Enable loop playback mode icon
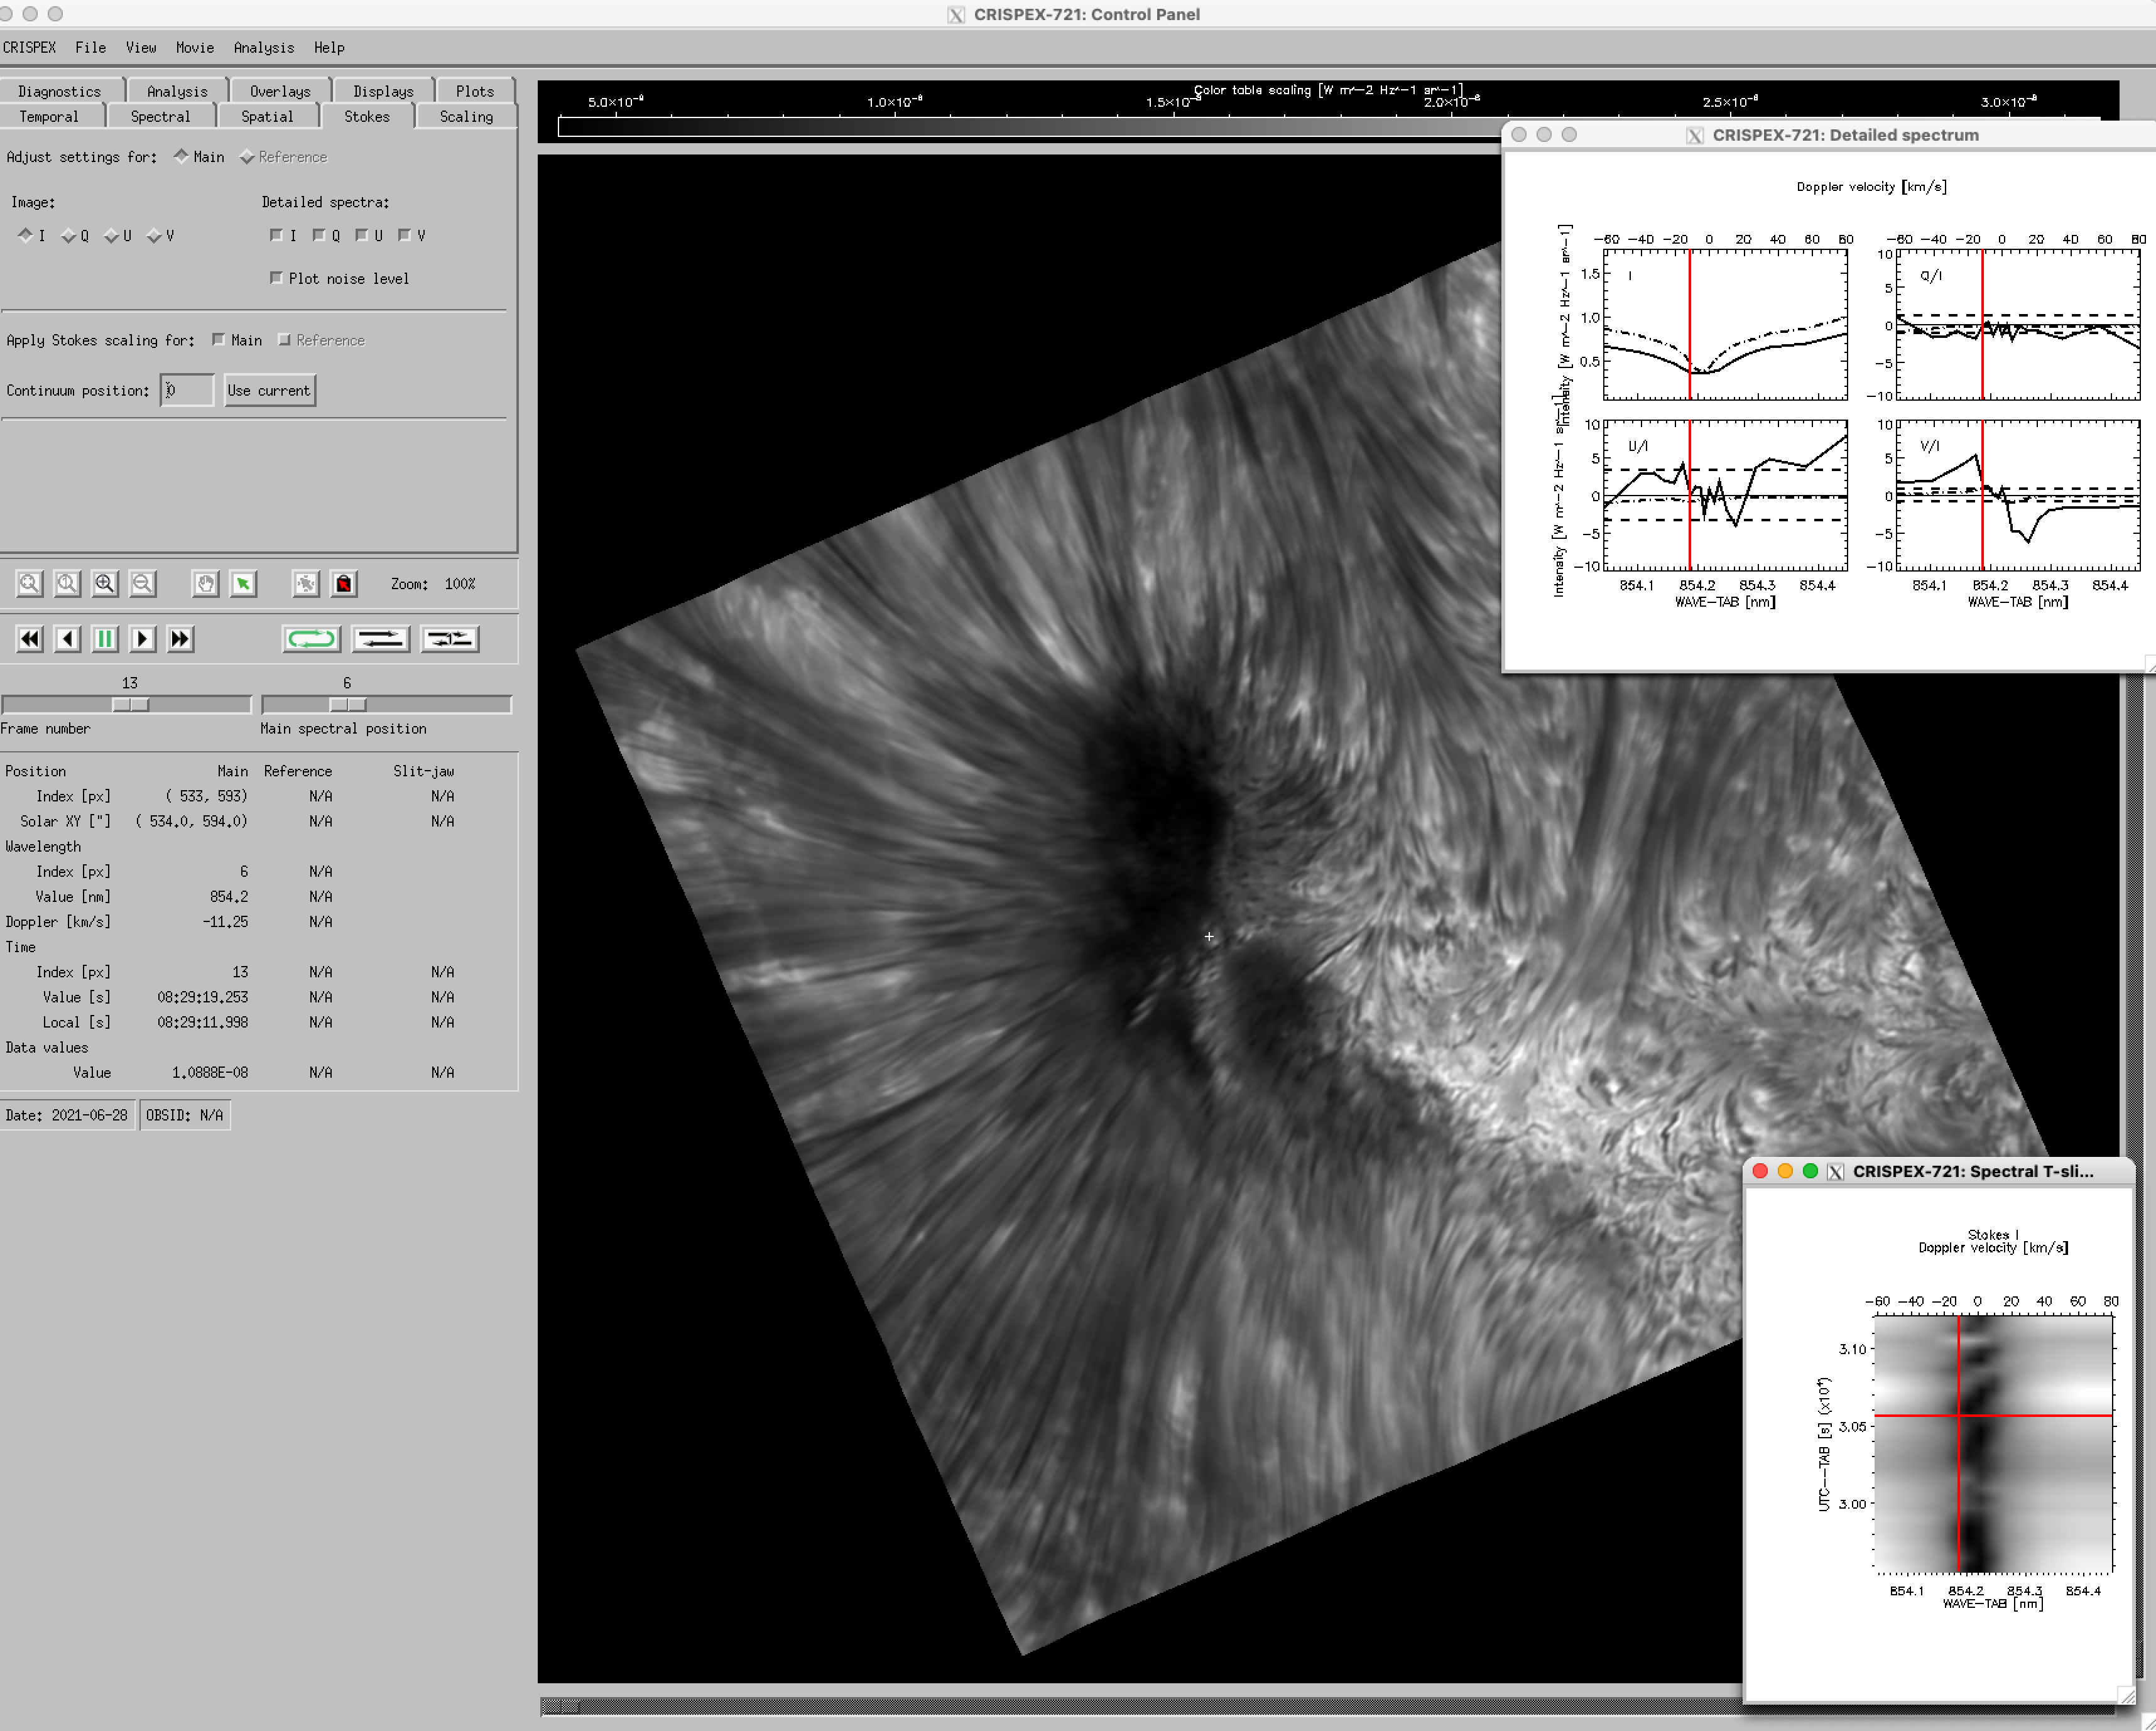 (x=312, y=639)
